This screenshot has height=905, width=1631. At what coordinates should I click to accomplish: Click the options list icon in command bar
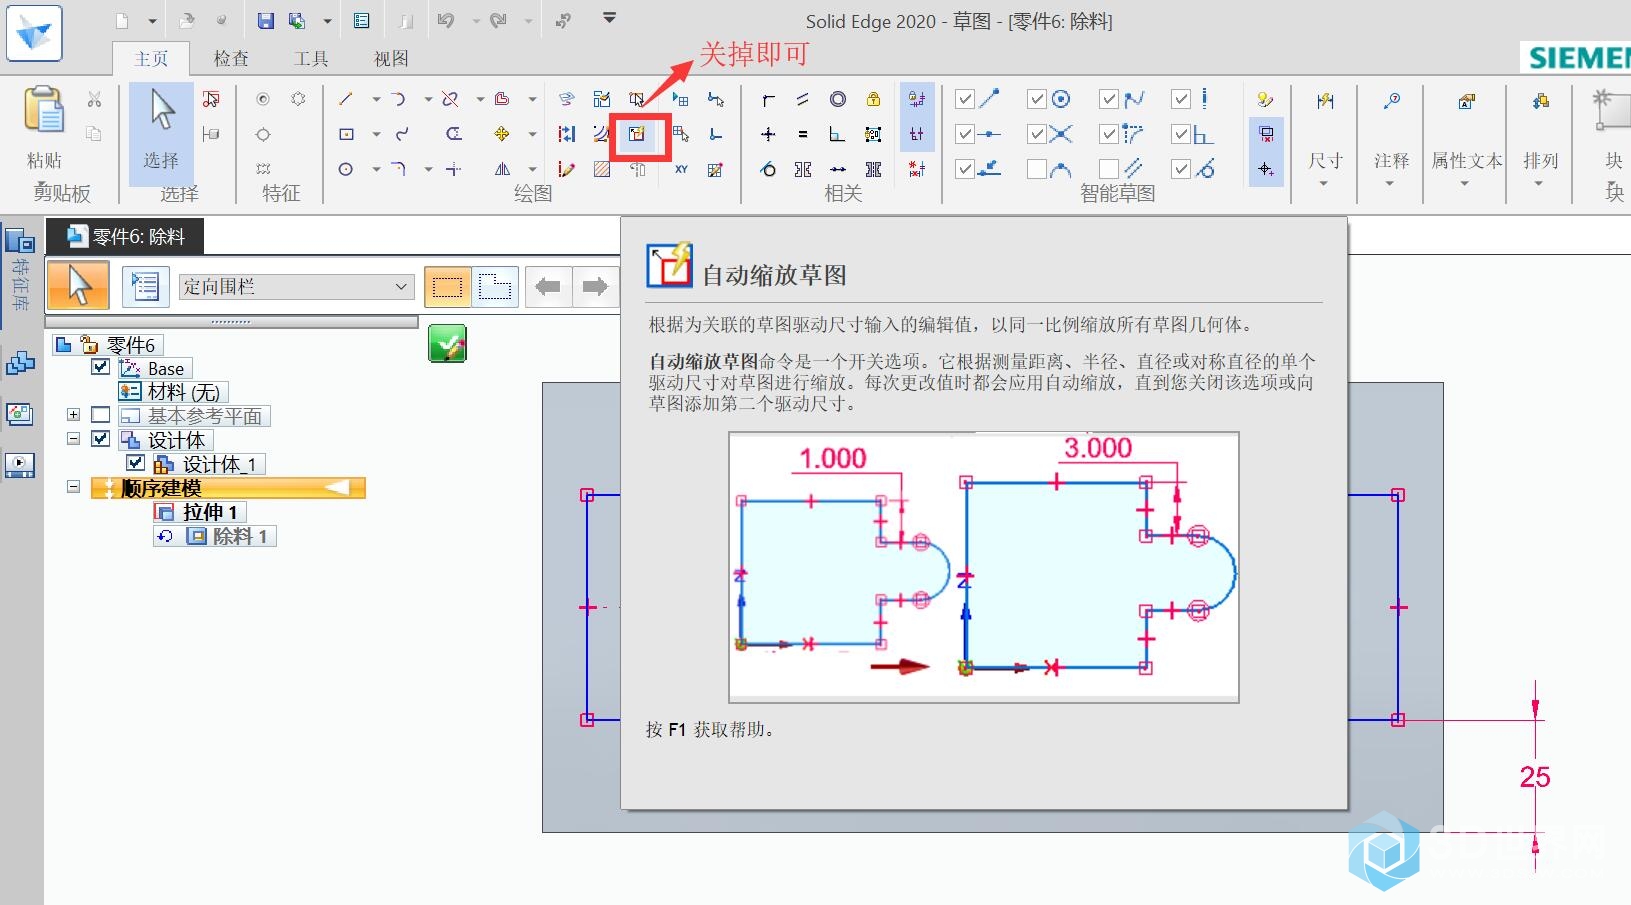tap(146, 287)
